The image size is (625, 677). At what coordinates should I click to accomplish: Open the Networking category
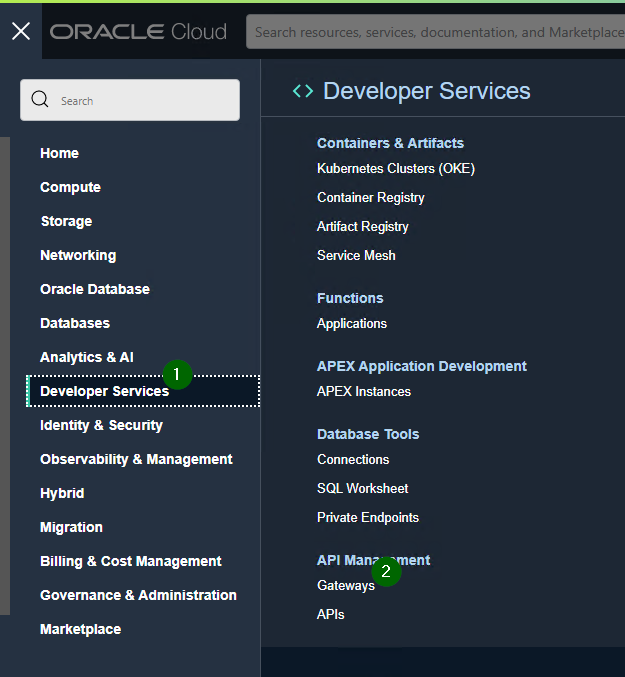78,256
